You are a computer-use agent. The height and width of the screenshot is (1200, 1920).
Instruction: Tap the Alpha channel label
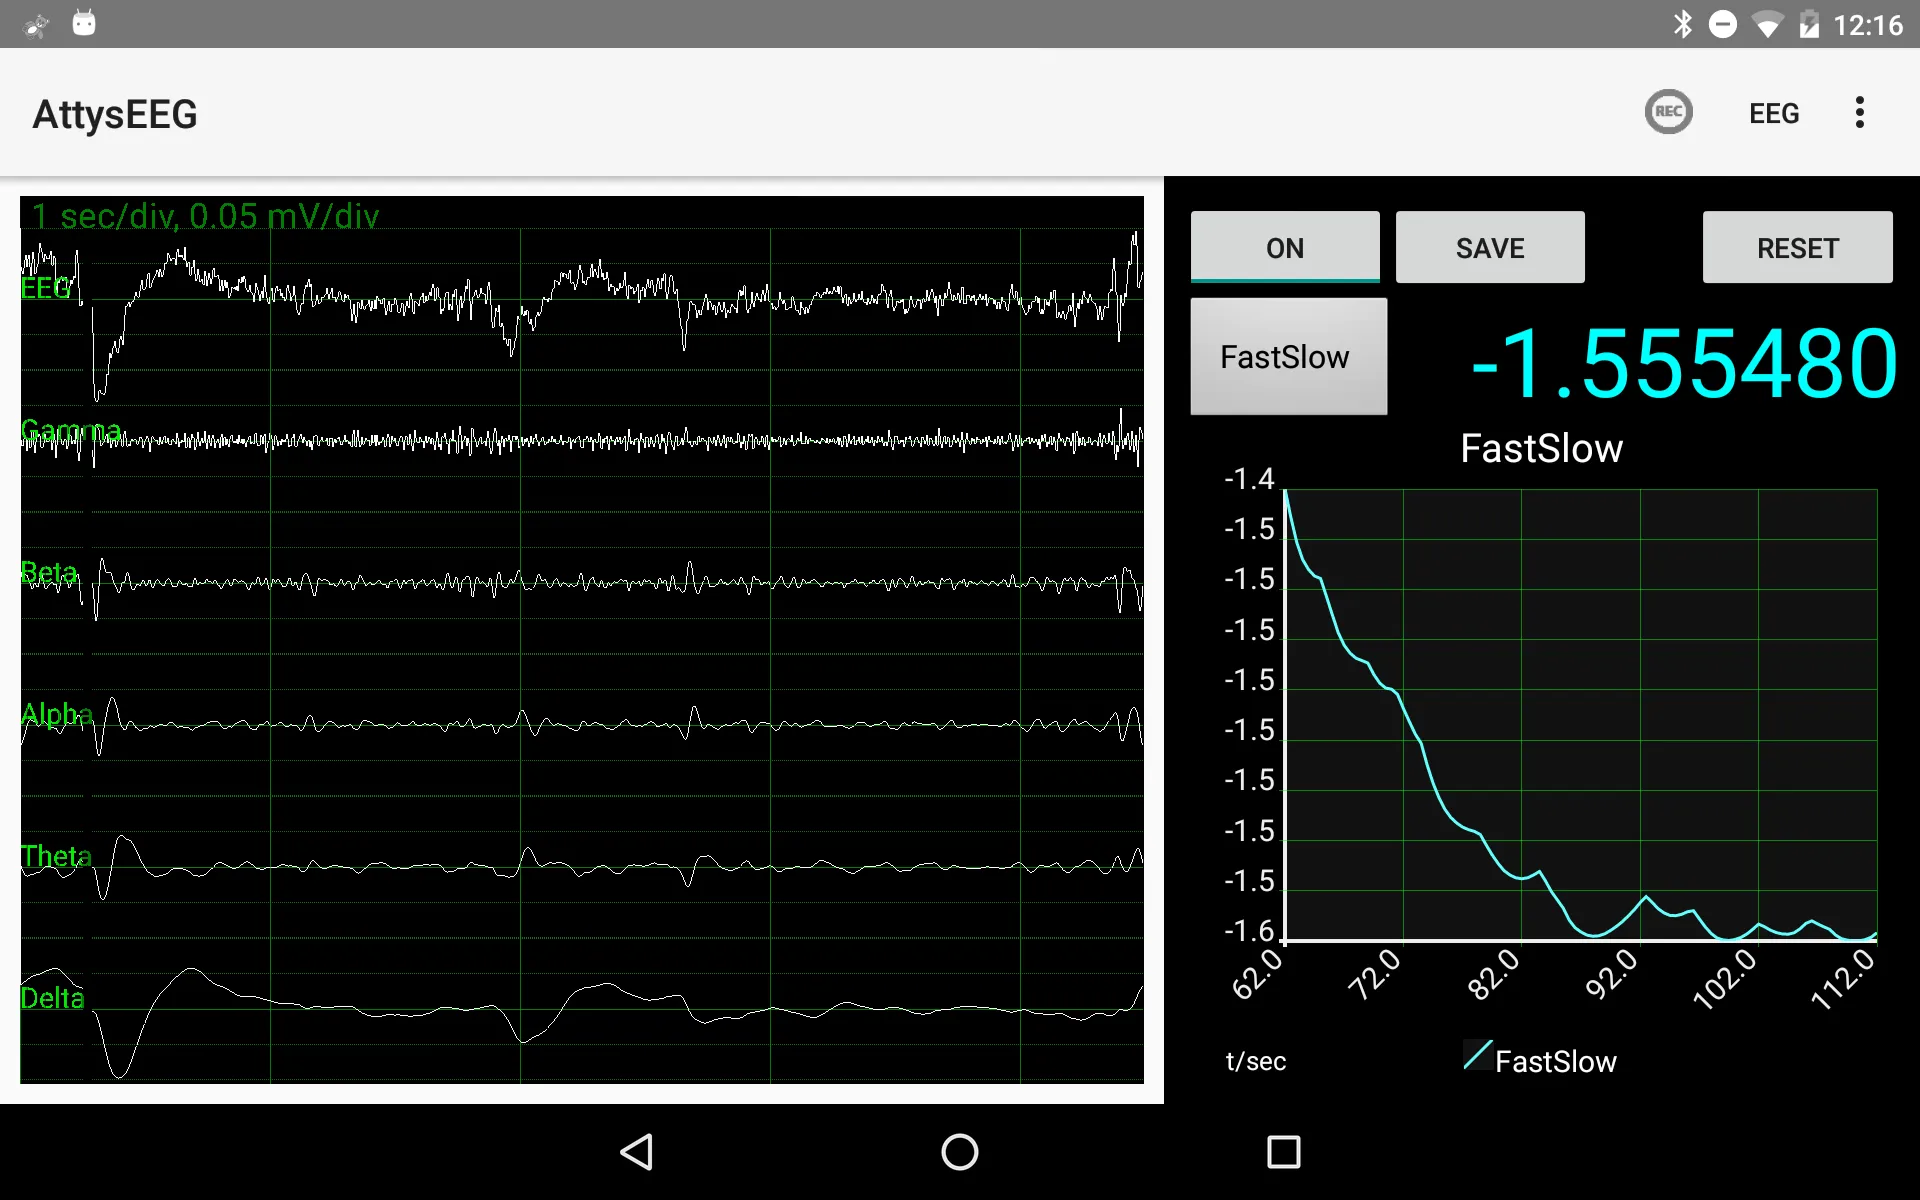click(x=57, y=714)
